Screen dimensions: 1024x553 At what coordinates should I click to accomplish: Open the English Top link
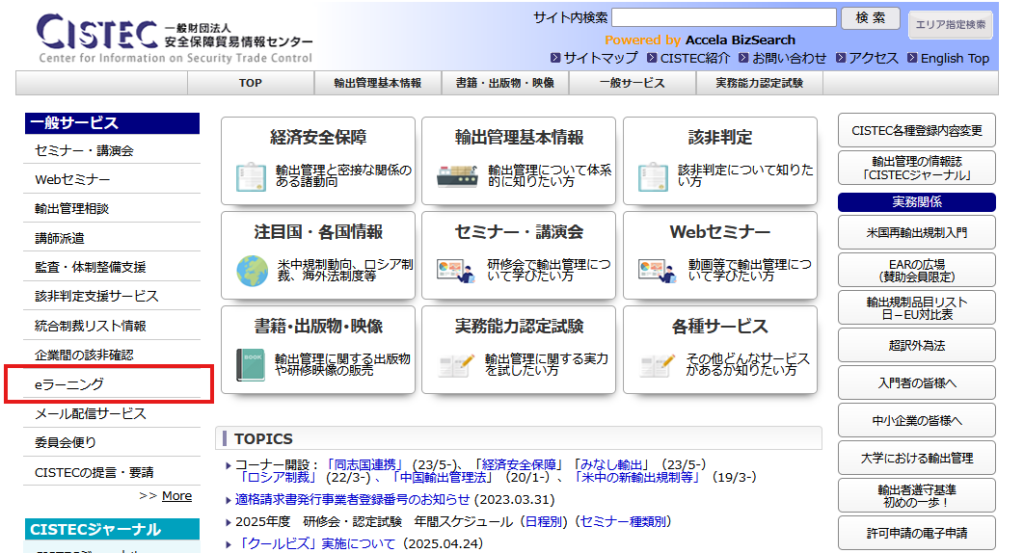tap(955, 58)
